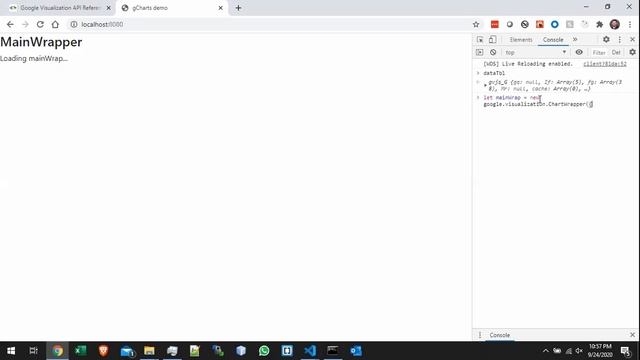Open DevTools settings gear in tab bar
The image size is (640, 360).
pos(606,40)
